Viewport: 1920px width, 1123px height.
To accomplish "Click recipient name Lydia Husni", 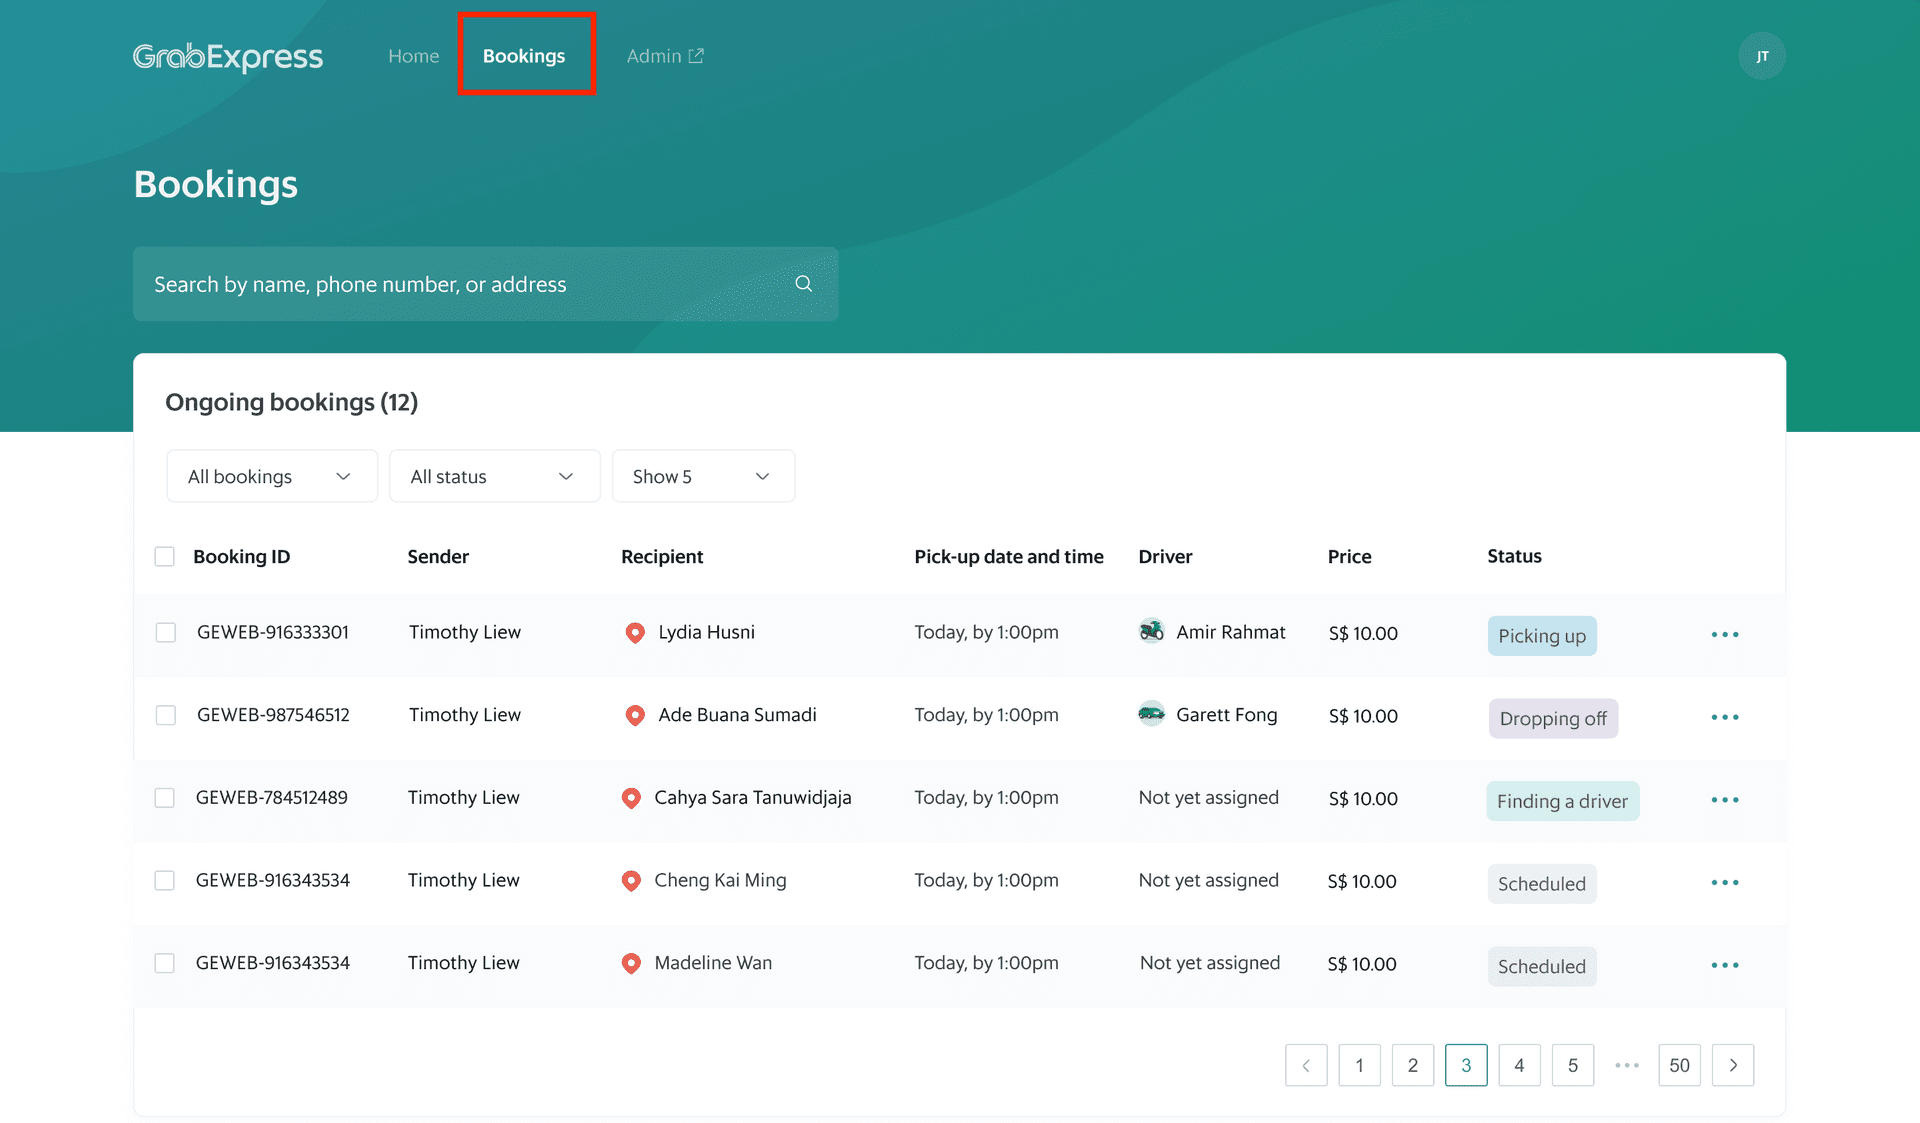I will click(x=706, y=633).
